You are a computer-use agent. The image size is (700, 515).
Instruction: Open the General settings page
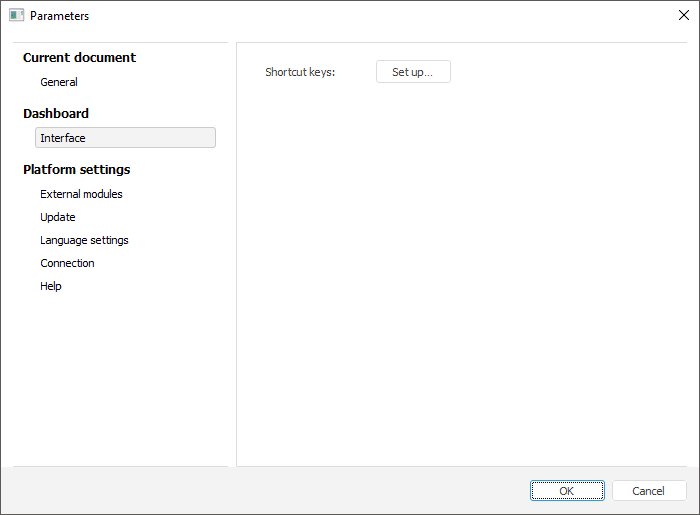pyautogui.click(x=59, y=82)
